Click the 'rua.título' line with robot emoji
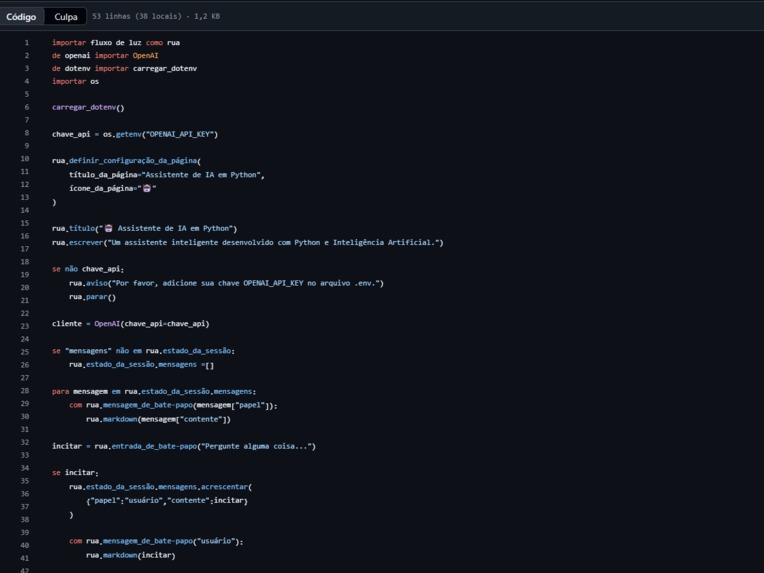 click(144, 229)
